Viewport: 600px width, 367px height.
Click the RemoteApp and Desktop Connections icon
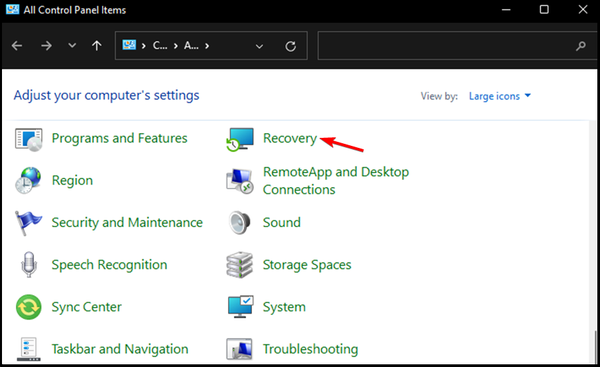pos(240,181)
